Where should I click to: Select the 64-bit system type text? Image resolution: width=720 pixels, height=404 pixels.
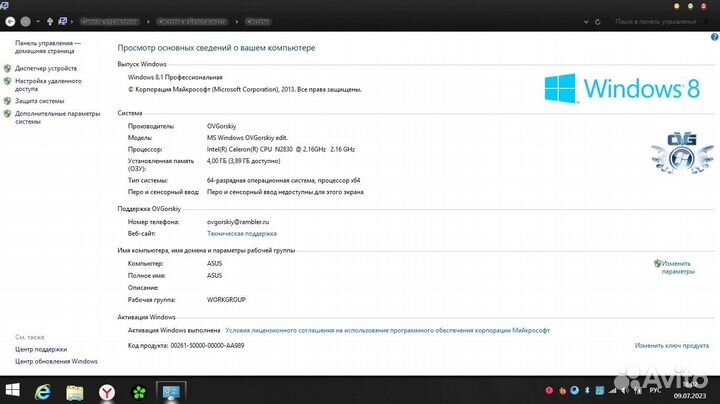[283, 181]
